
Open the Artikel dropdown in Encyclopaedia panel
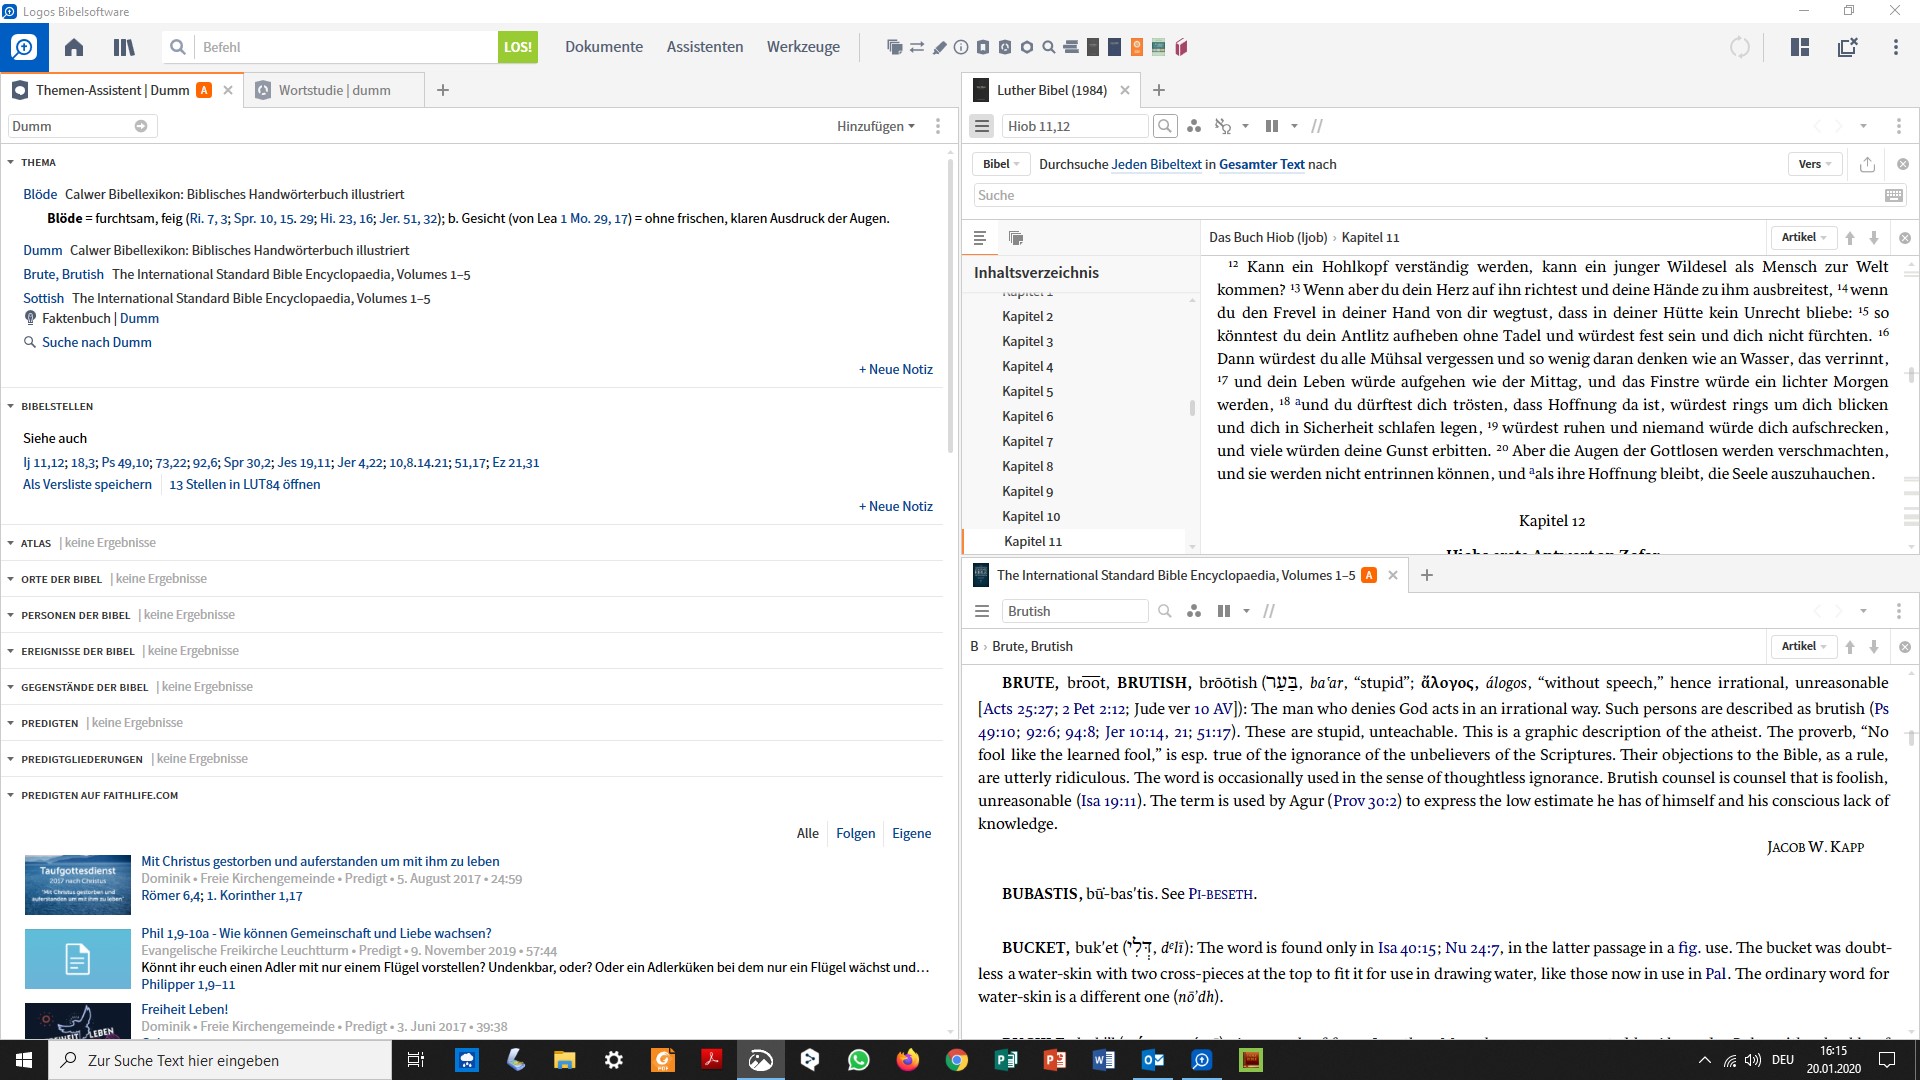click(x=1804, y=647)
